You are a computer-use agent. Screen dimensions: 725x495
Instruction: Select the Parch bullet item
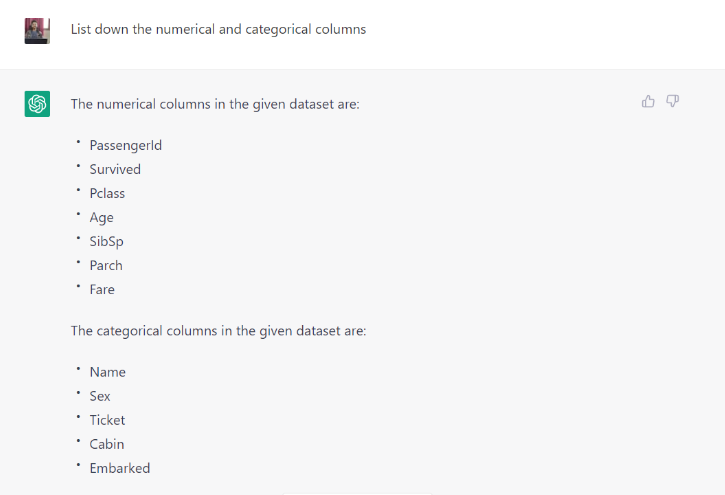tap(106, 265)
